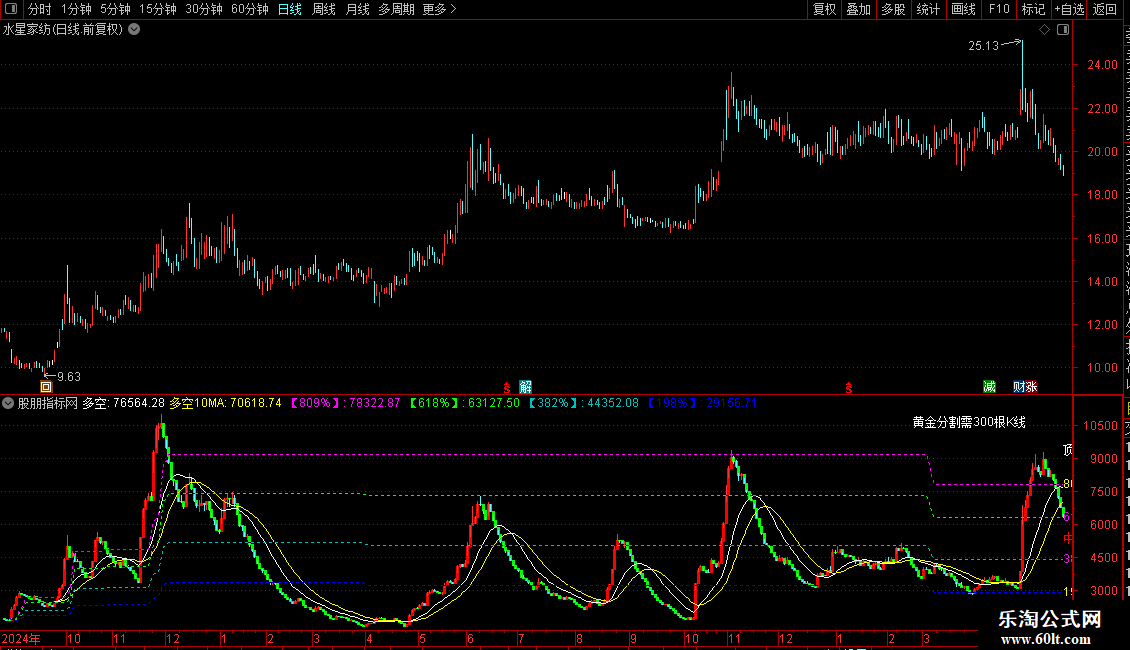Toggle the right panel icon above the chart
The image size is (1130, 650).
1063,30
